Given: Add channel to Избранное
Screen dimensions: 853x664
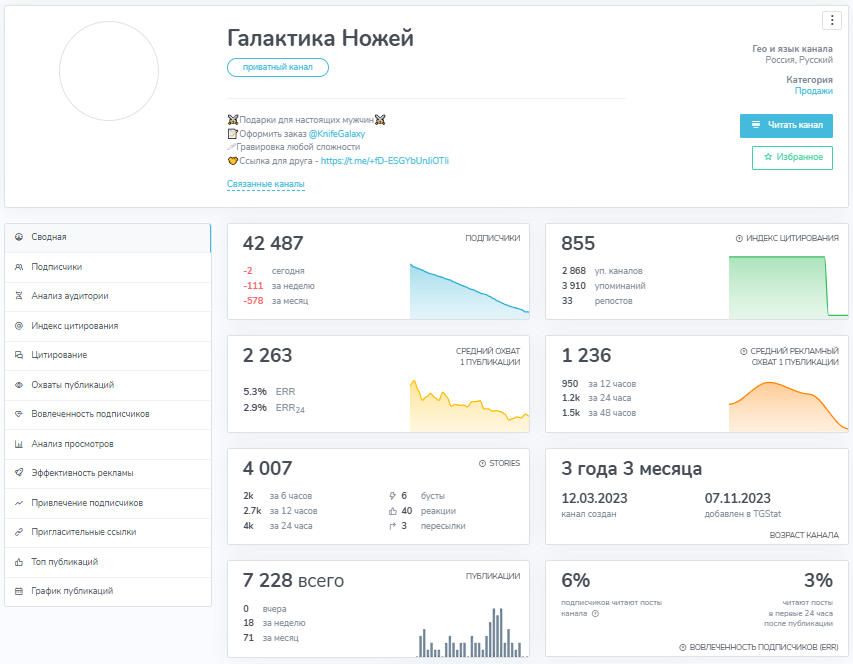Looking at the screenshot, I should 792,158.
